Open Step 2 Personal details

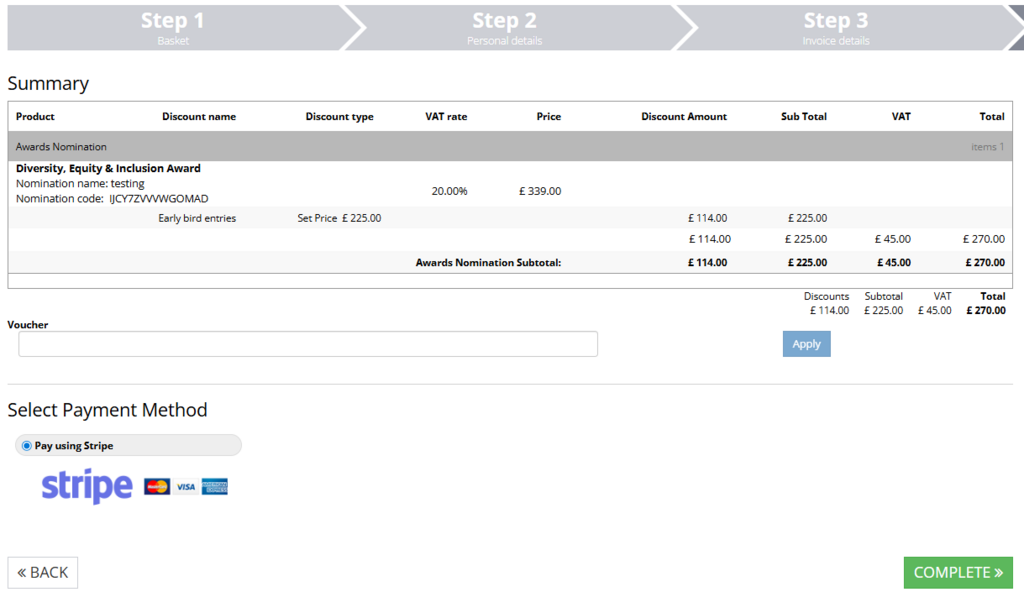(x=504, y=27)
